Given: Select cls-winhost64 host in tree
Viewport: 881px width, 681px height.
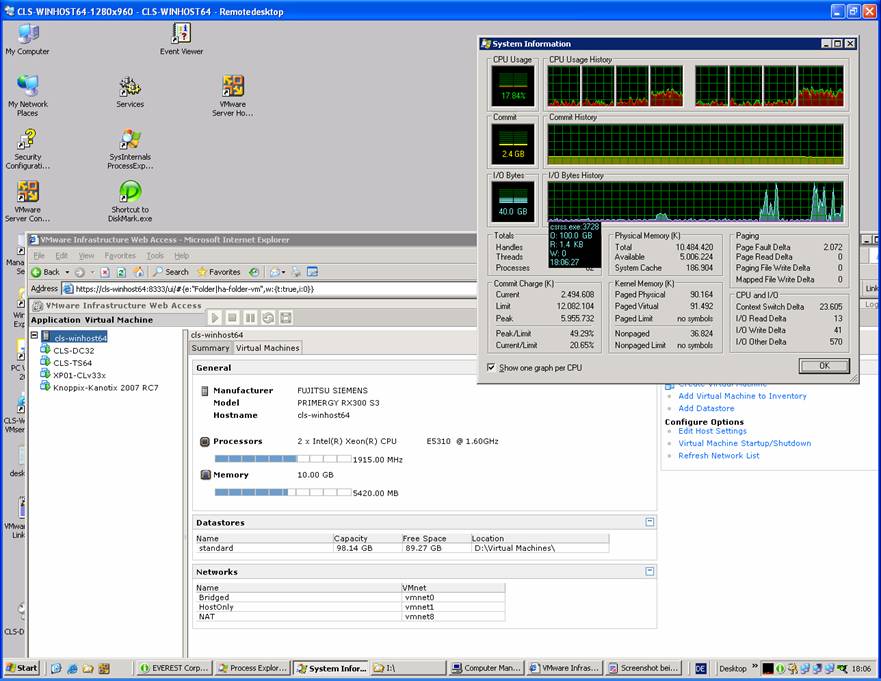Looking at the screenshot, I should [80, 338].
